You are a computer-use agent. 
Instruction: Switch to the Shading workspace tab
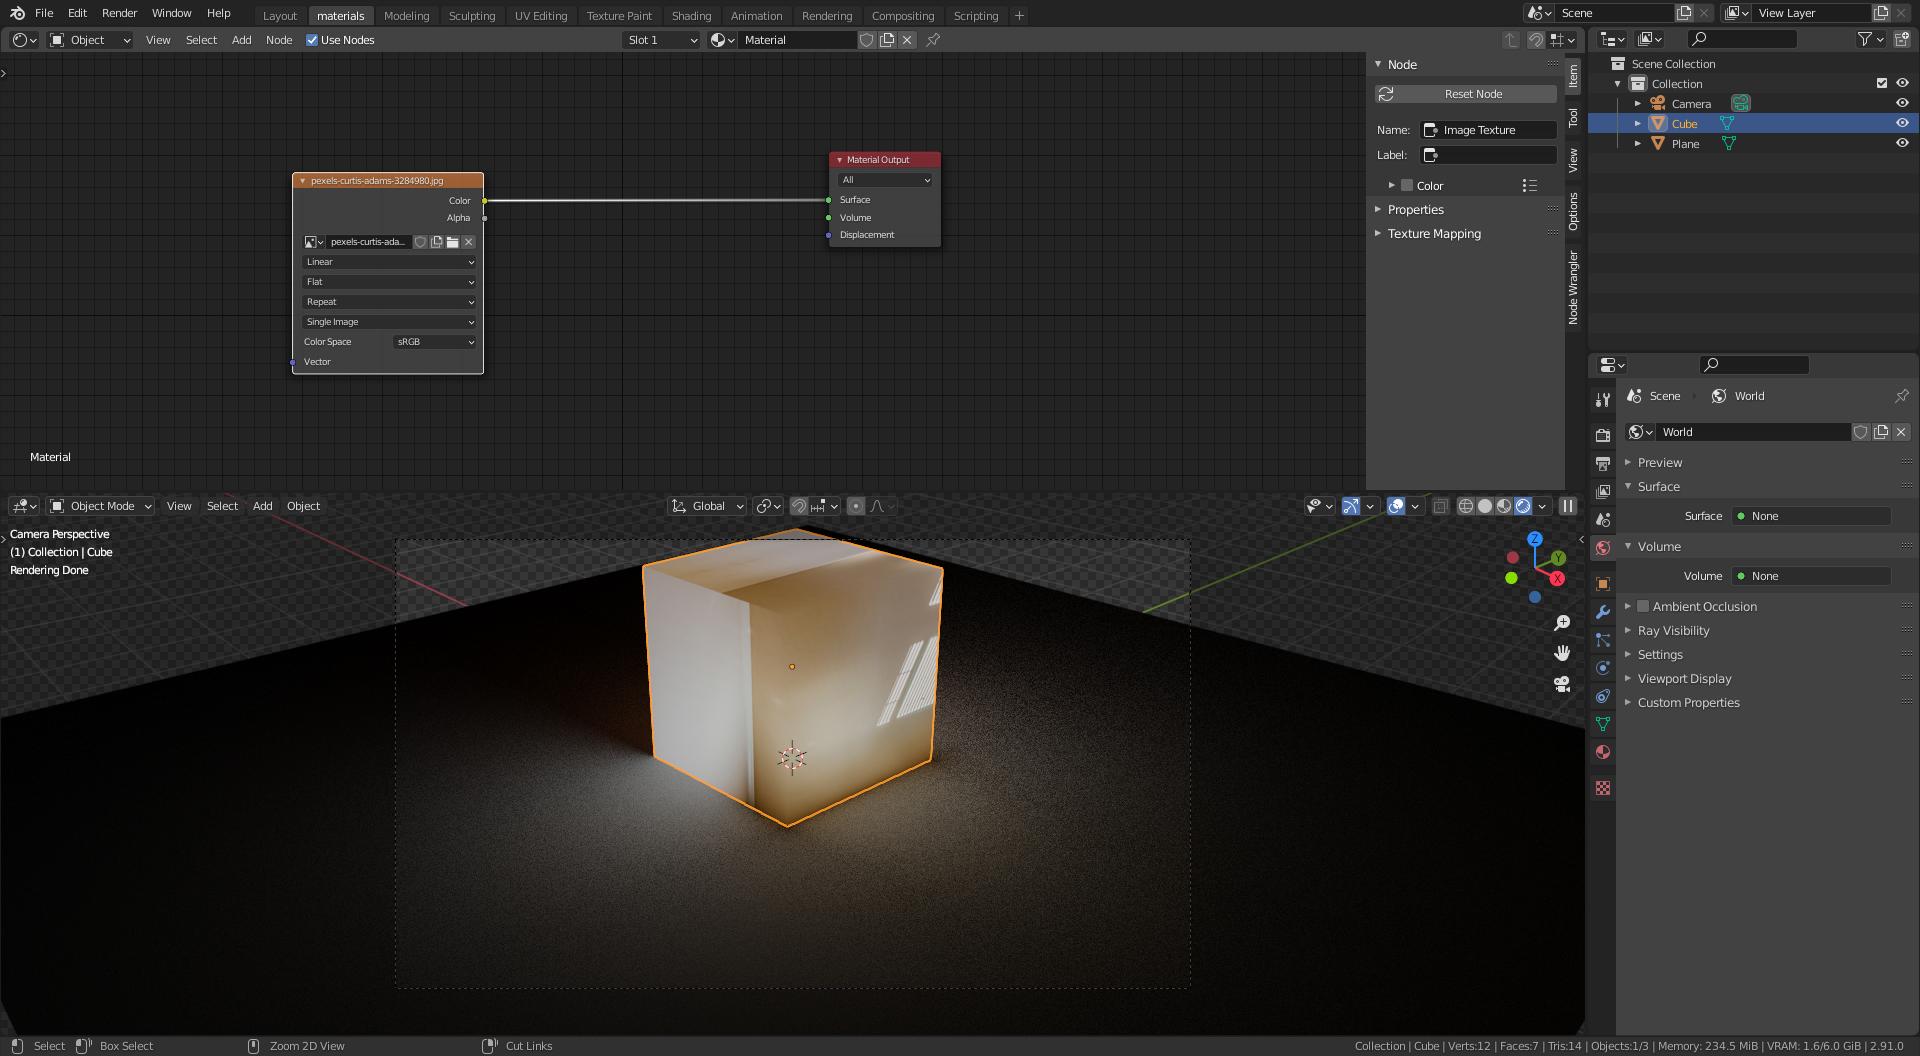tap(691, 15)
